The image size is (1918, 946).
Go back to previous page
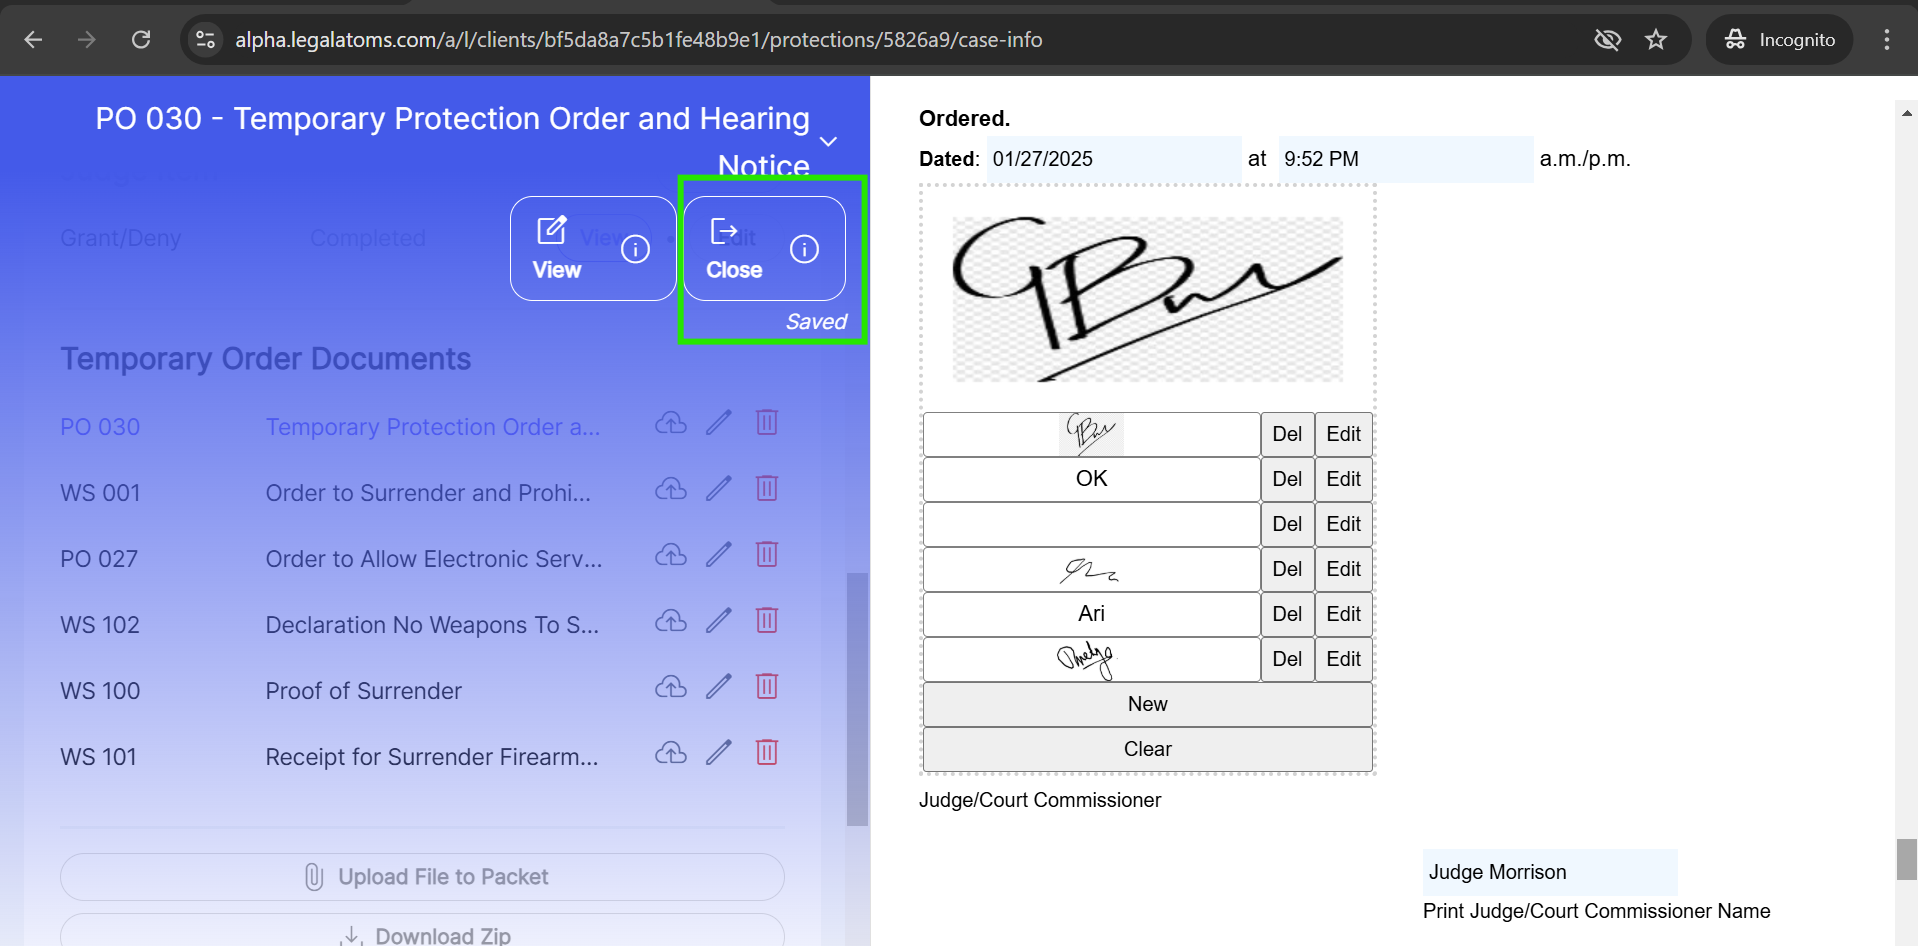(33, 39)
